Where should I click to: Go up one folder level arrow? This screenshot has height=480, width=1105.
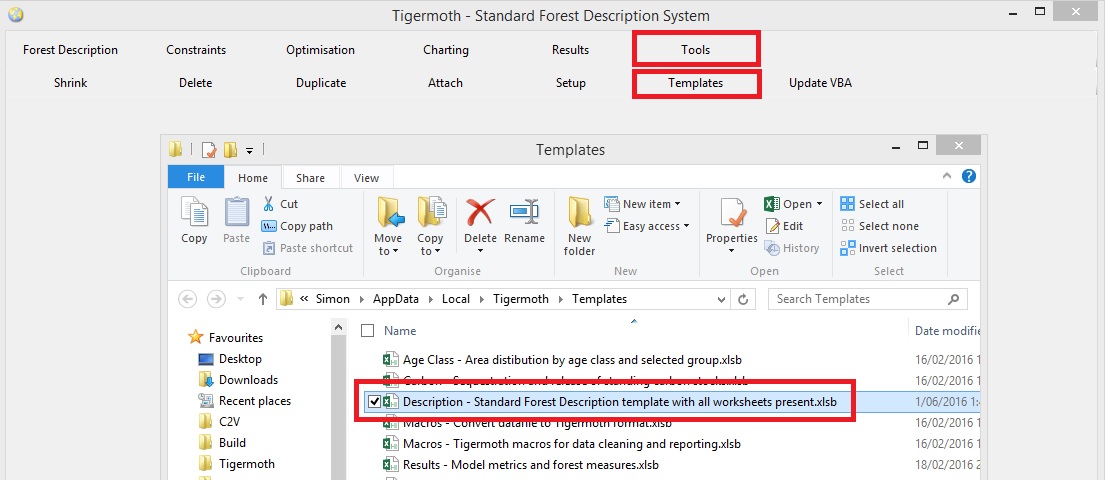[263, 299]
